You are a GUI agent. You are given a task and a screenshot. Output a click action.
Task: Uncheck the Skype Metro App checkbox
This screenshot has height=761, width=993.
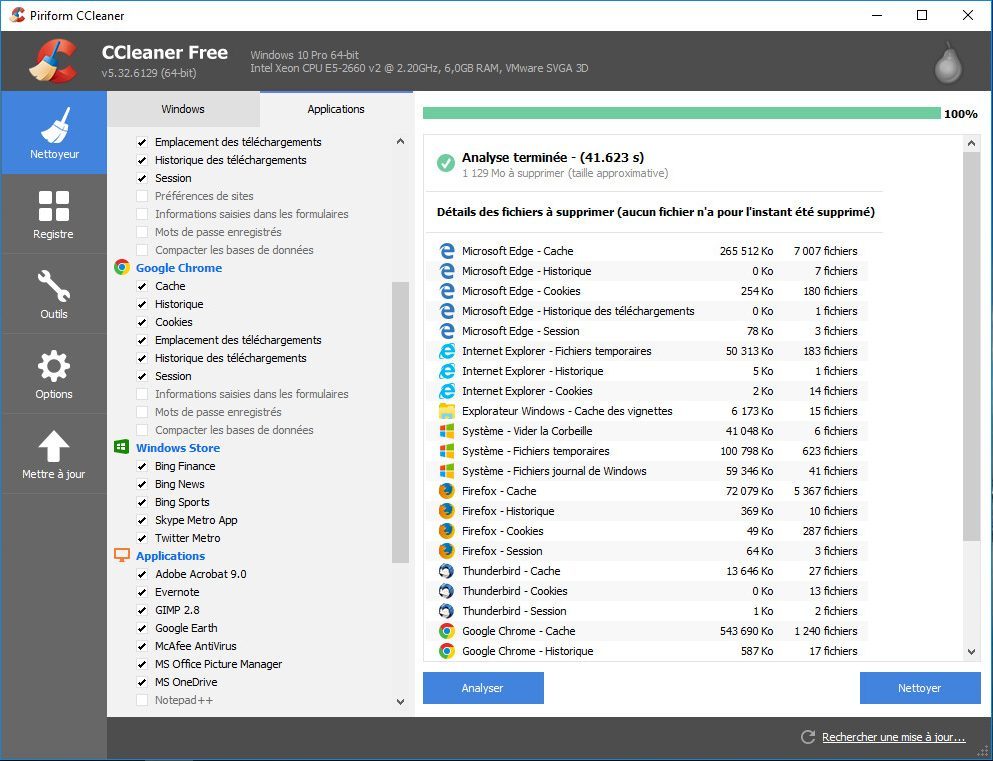click(x=142, y=520)
